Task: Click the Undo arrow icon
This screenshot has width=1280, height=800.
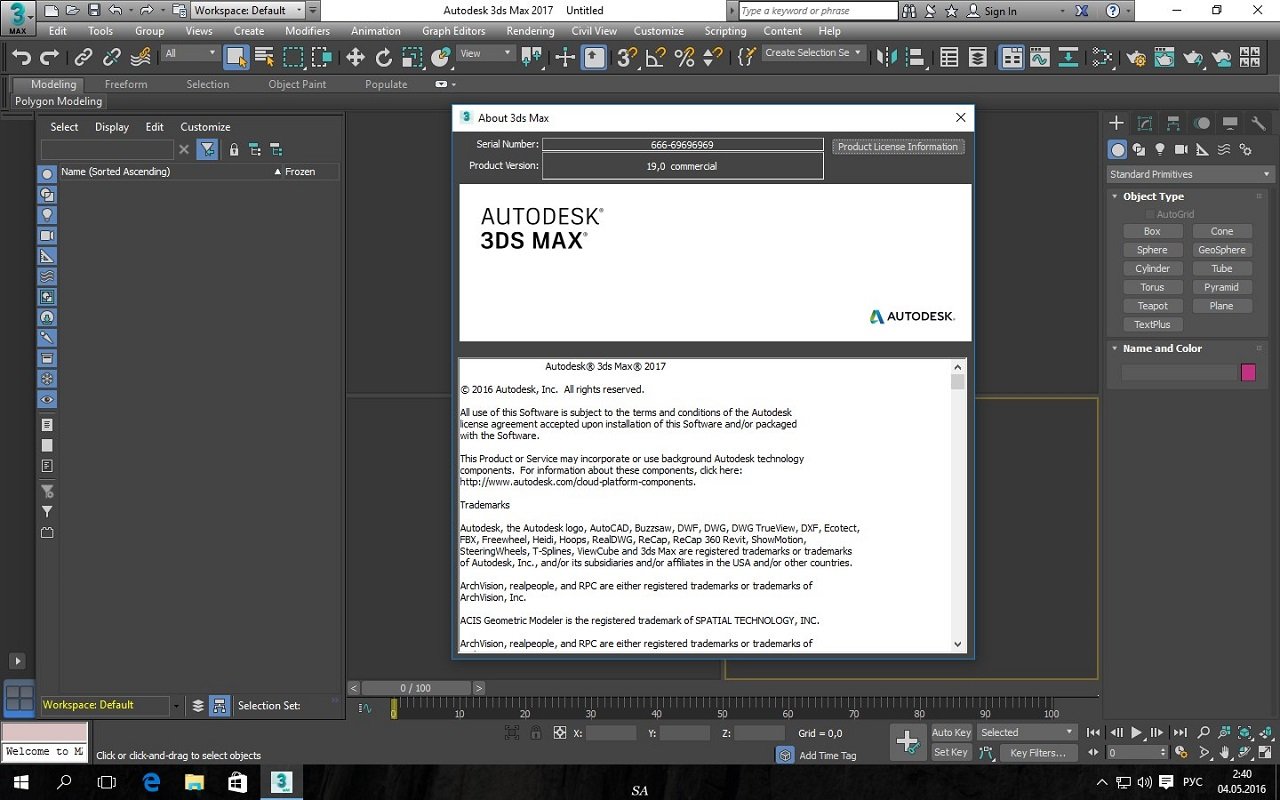Action: pyautogui.click(x=21, y=57)
